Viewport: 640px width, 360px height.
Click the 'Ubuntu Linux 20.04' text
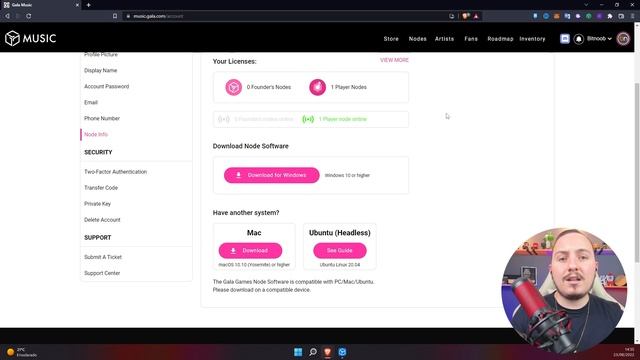click(x=340, y=265)
